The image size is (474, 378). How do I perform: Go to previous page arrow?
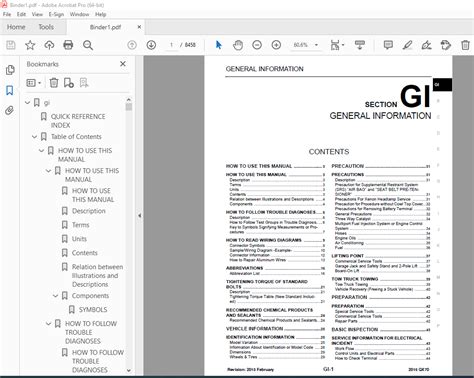[x=132, y=45]
